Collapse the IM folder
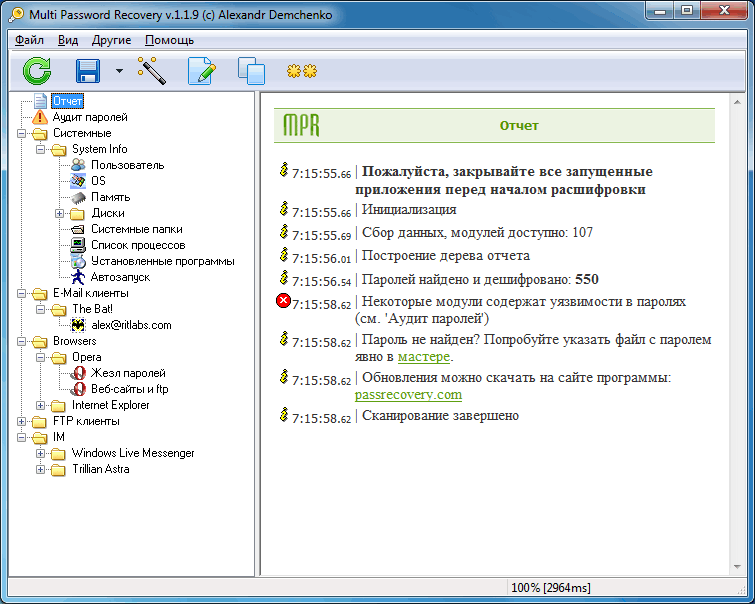 [21, 437]
